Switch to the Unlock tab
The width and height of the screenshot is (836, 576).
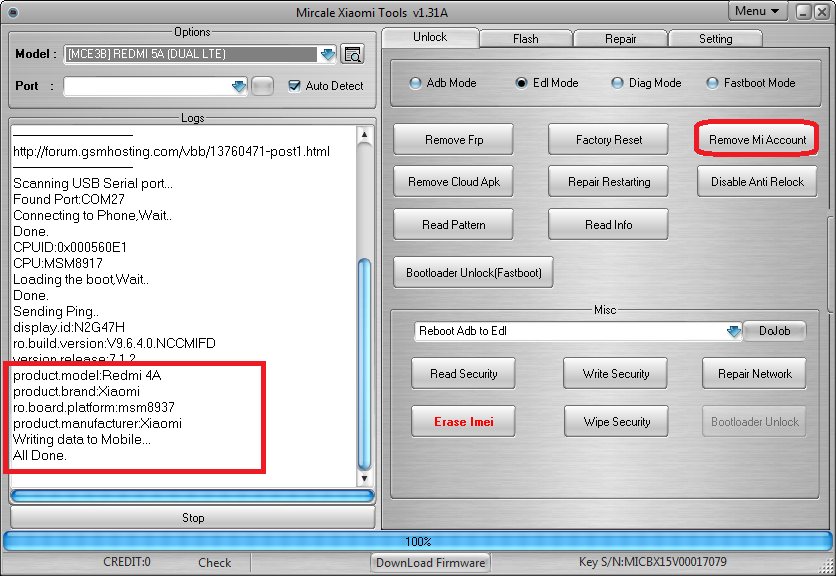tap(430, 37)
